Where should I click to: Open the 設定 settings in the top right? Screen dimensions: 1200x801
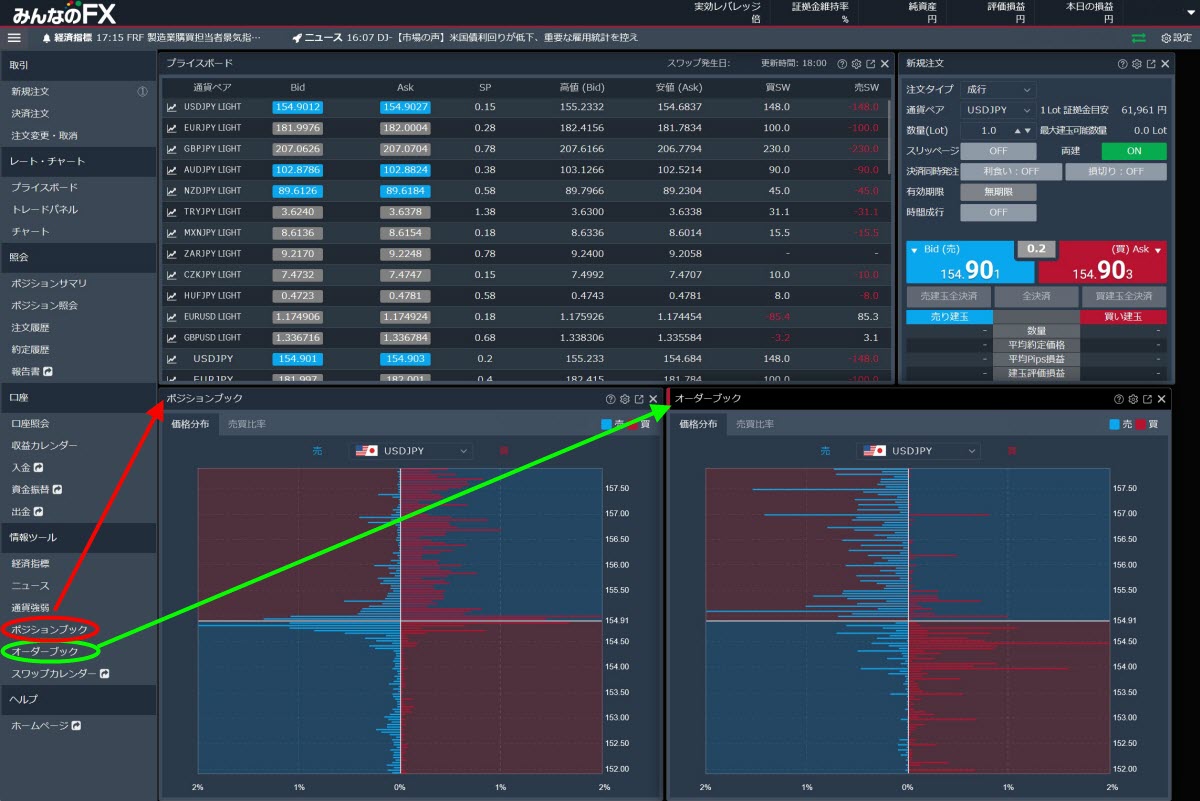[x=1176, y=38]
